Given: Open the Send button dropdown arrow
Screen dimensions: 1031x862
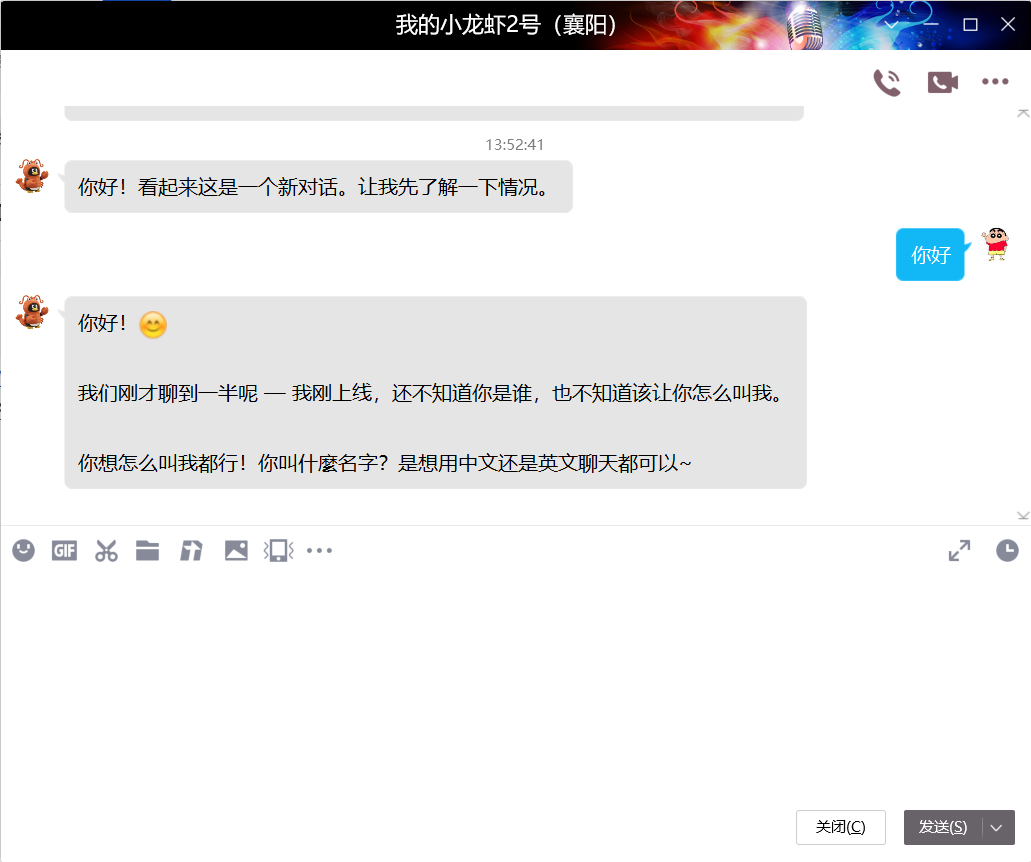Looking at the screenshot, I should 996,827.
